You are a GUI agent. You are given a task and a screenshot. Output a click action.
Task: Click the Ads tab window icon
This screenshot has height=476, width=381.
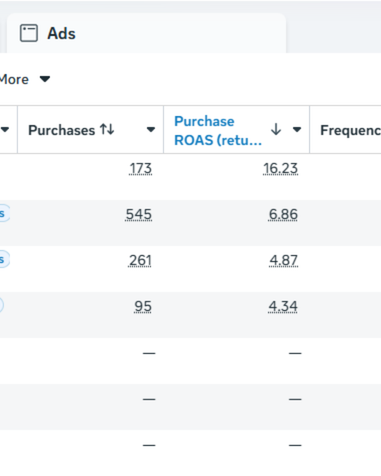pyautogui.click(x=29, y=33)
